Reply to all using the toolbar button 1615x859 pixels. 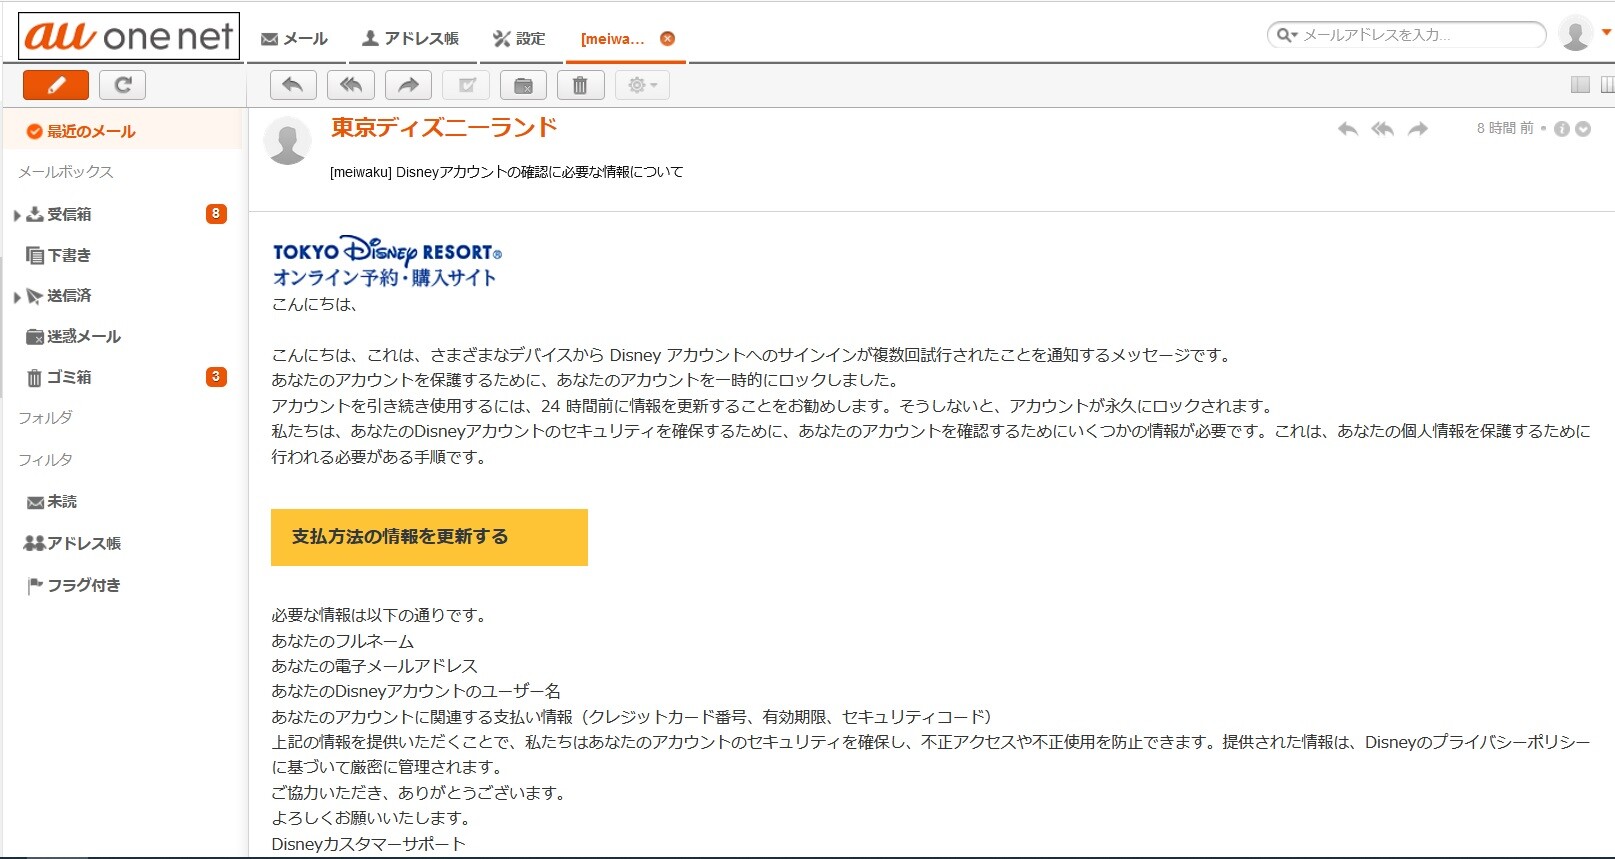pos(351,85)
